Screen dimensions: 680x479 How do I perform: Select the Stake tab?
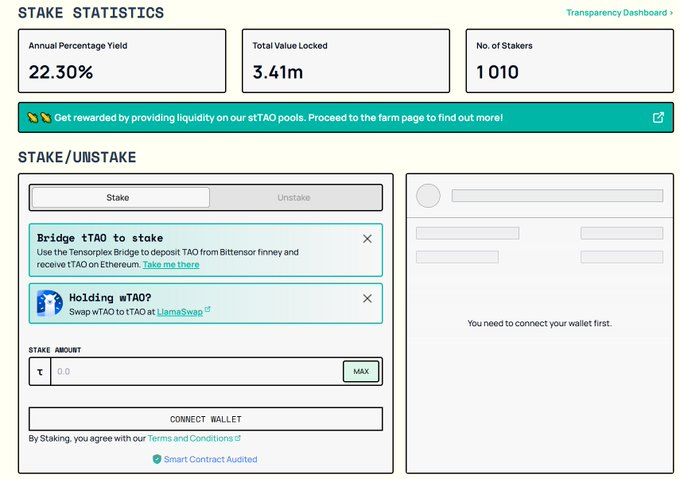(121, 198)
